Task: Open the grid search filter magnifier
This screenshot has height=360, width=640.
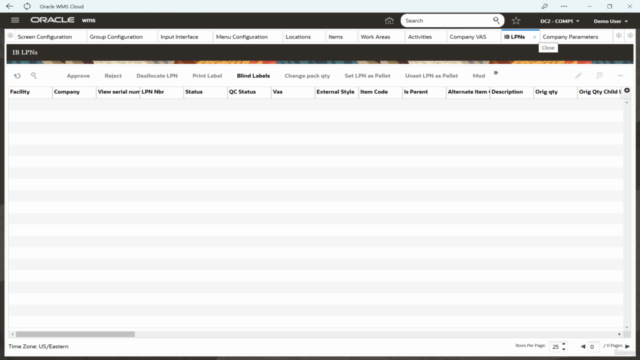Action: click(34, 76)
